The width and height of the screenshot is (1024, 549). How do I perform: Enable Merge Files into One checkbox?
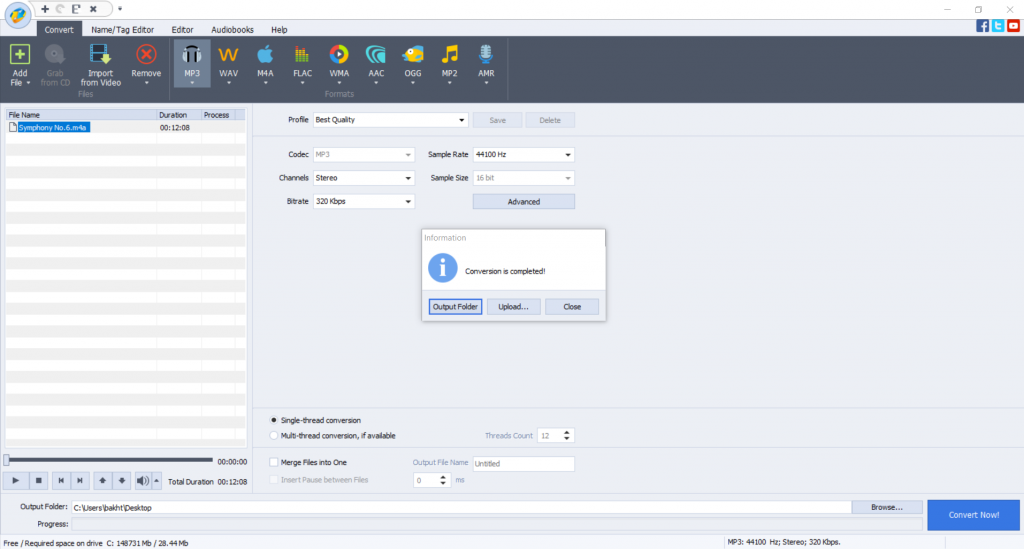[274, 462]
